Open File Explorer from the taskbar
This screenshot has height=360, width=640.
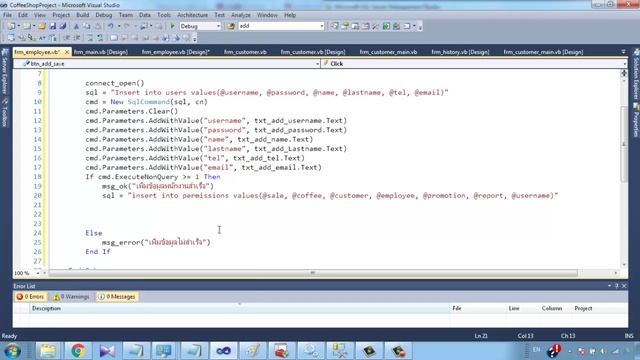coord(48,351)
